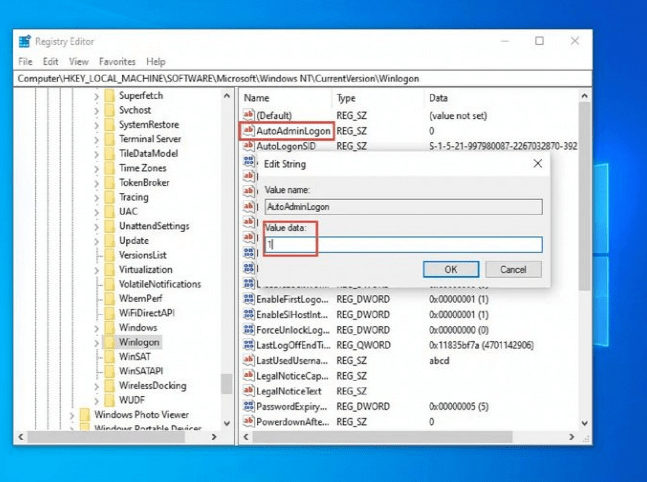Click the values pane scroll-down arrow
Screen dimensions: 647x482
(584, 423)
